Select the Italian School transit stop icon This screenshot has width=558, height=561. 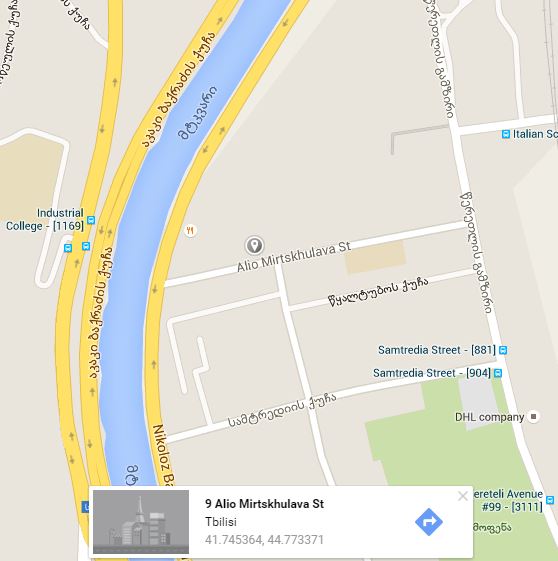tap(505, 134)
